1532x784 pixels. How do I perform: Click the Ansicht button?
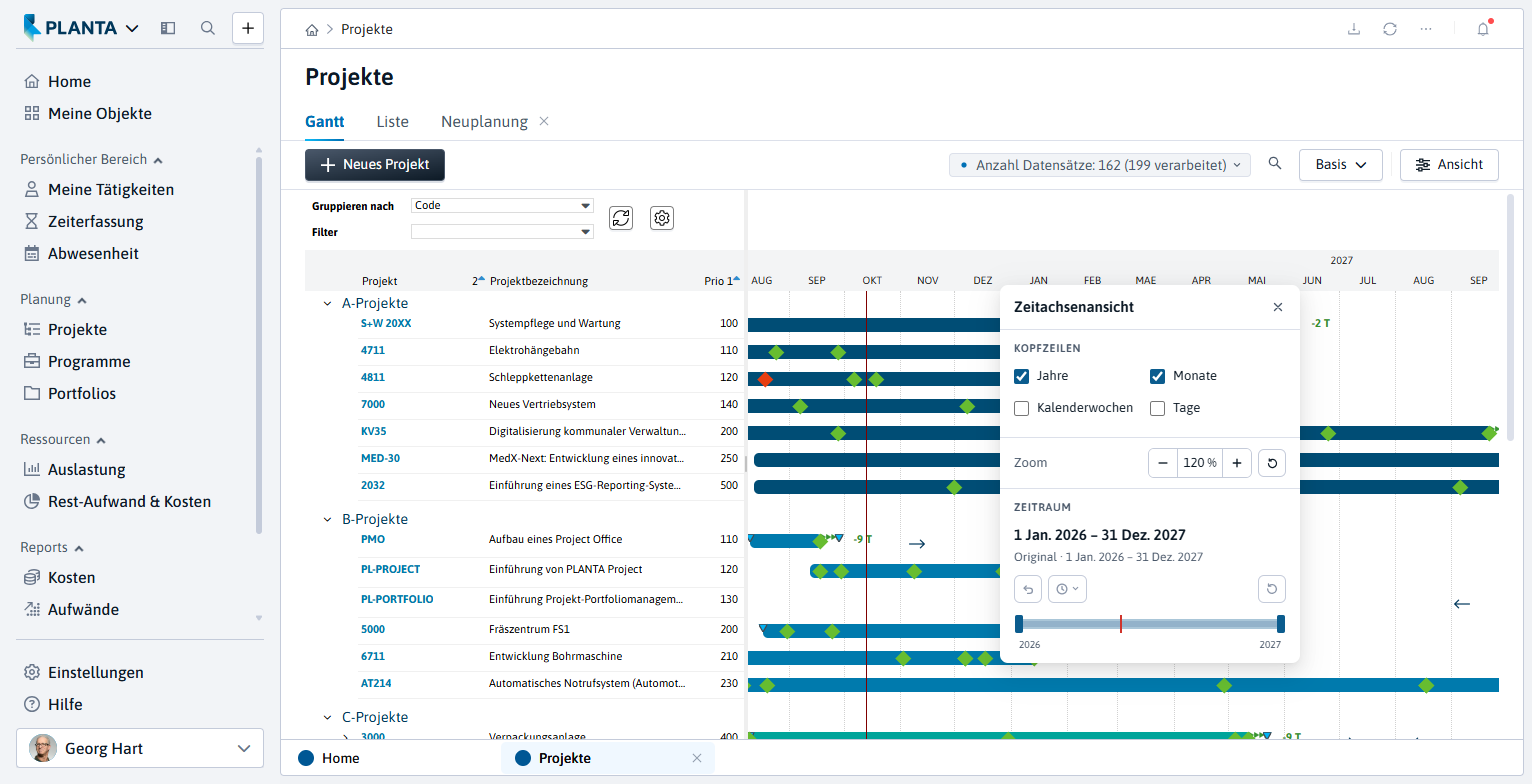[x=1449, y=165]
